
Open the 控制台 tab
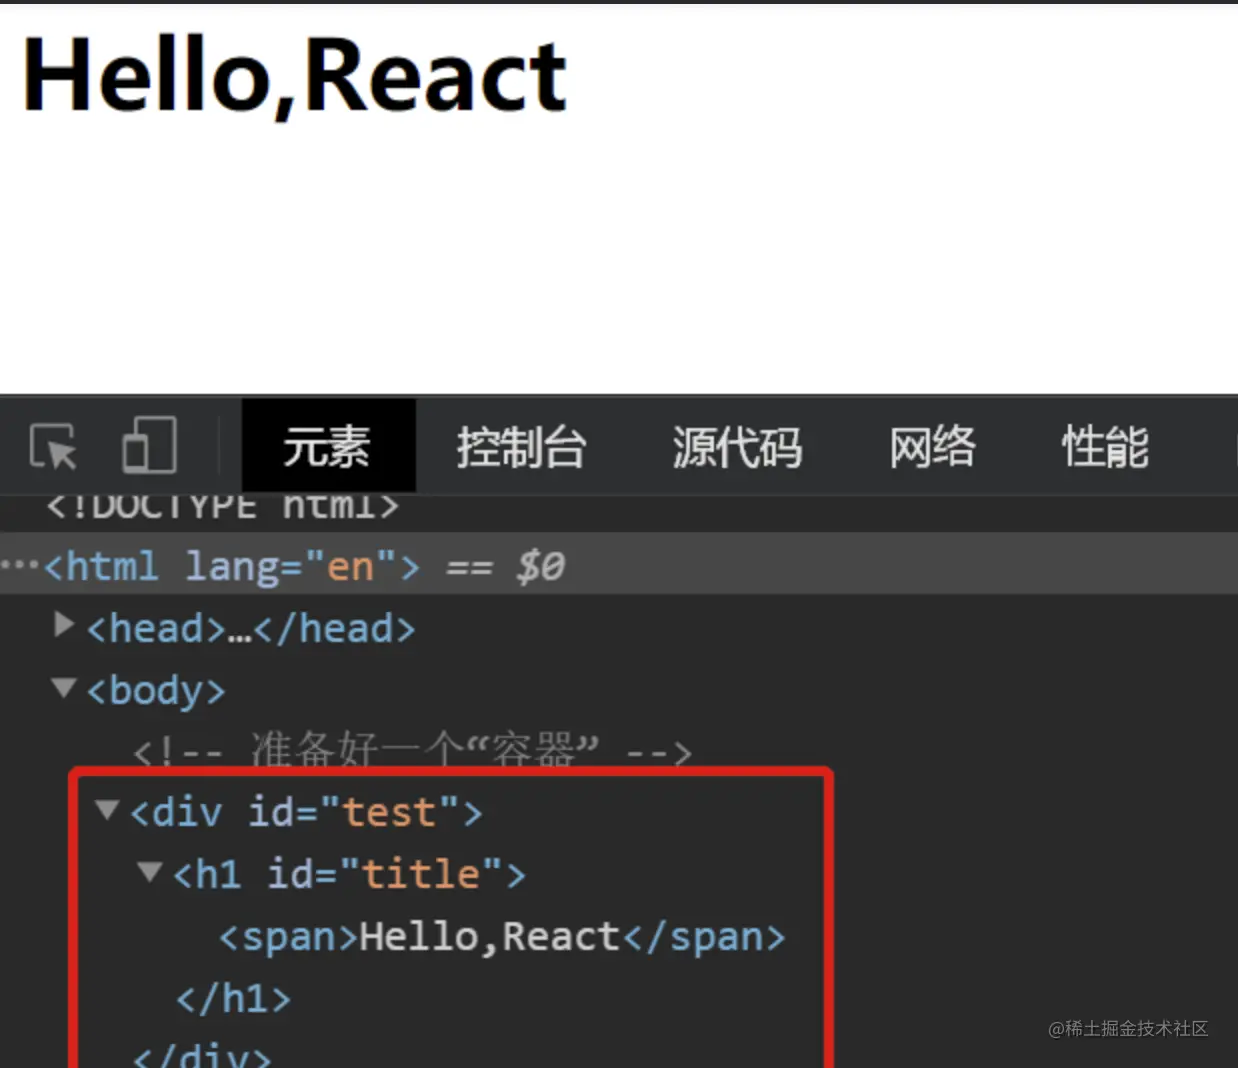click(x=521, y=446)
